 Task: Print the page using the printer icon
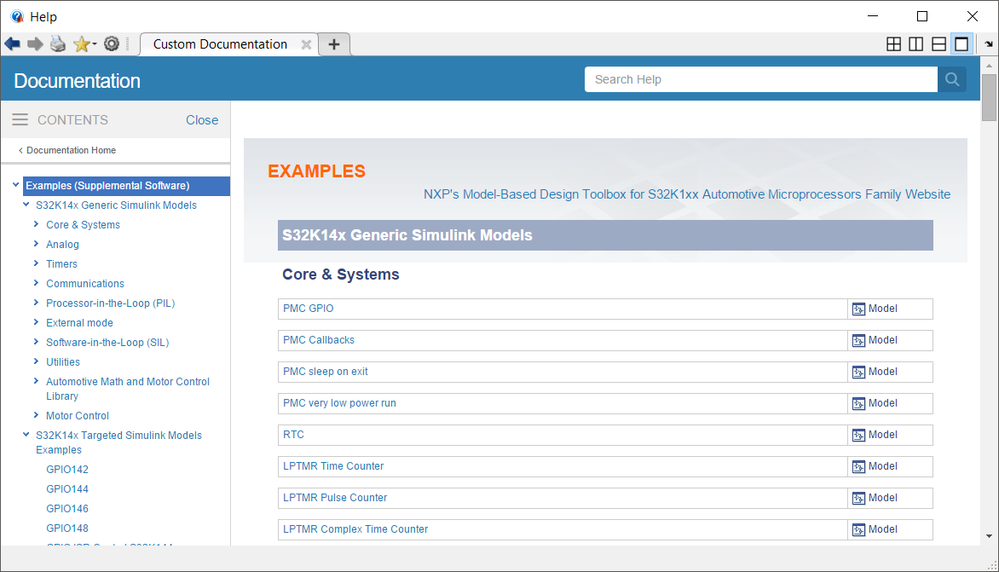58,44
